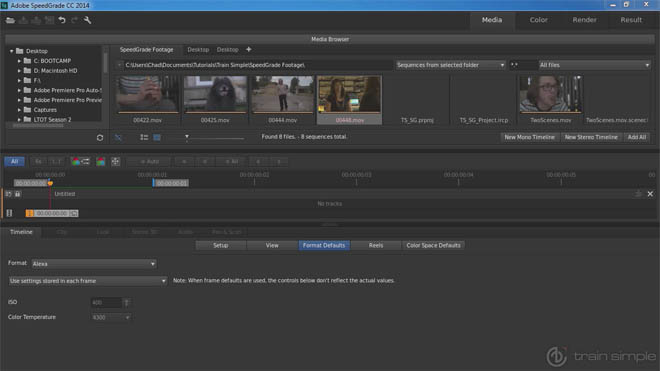The image size is (660, 371).
Task: Click the Format Defaults sub-tab
Action: 324,245
